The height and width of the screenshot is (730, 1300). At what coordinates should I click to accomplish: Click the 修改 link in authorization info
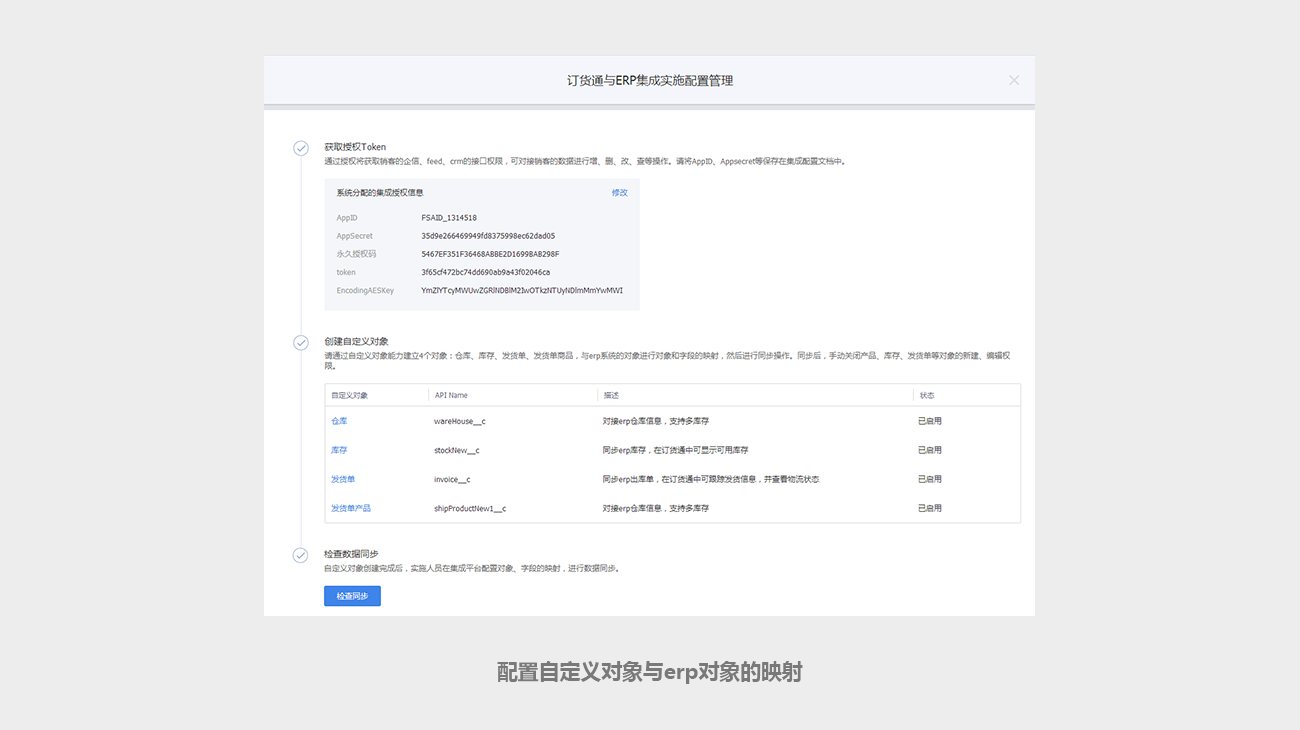pyautogui.click(x=619, y=193)
